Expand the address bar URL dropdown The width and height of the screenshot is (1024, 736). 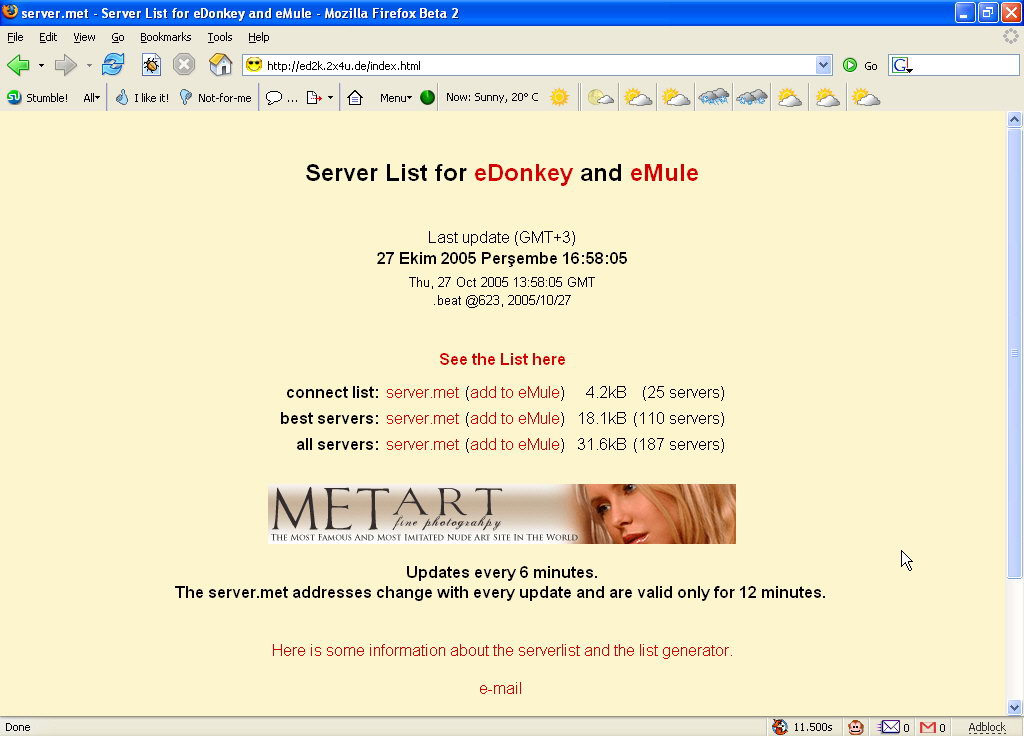click(x=823, y=65)
